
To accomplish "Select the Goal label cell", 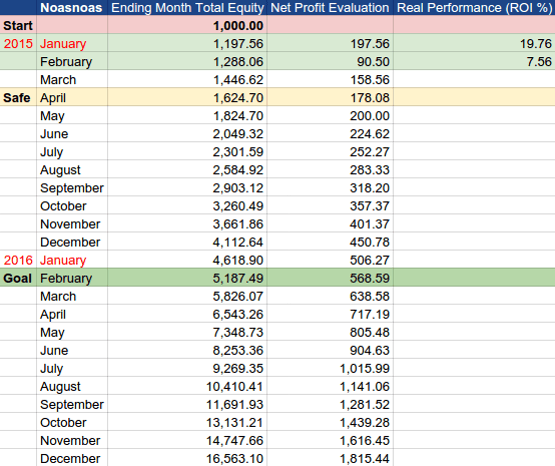I will 18,278.
